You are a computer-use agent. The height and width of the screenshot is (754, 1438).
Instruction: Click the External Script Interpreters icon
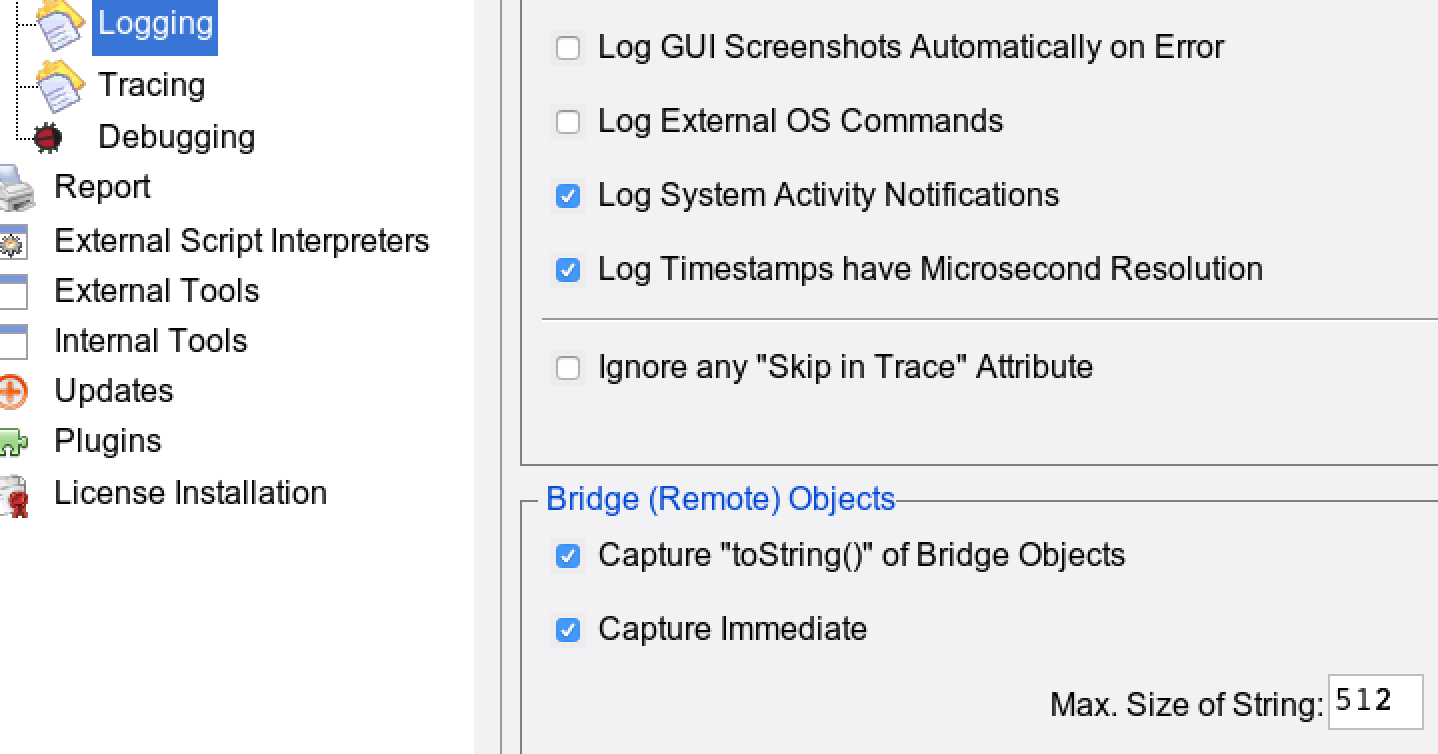14,242
